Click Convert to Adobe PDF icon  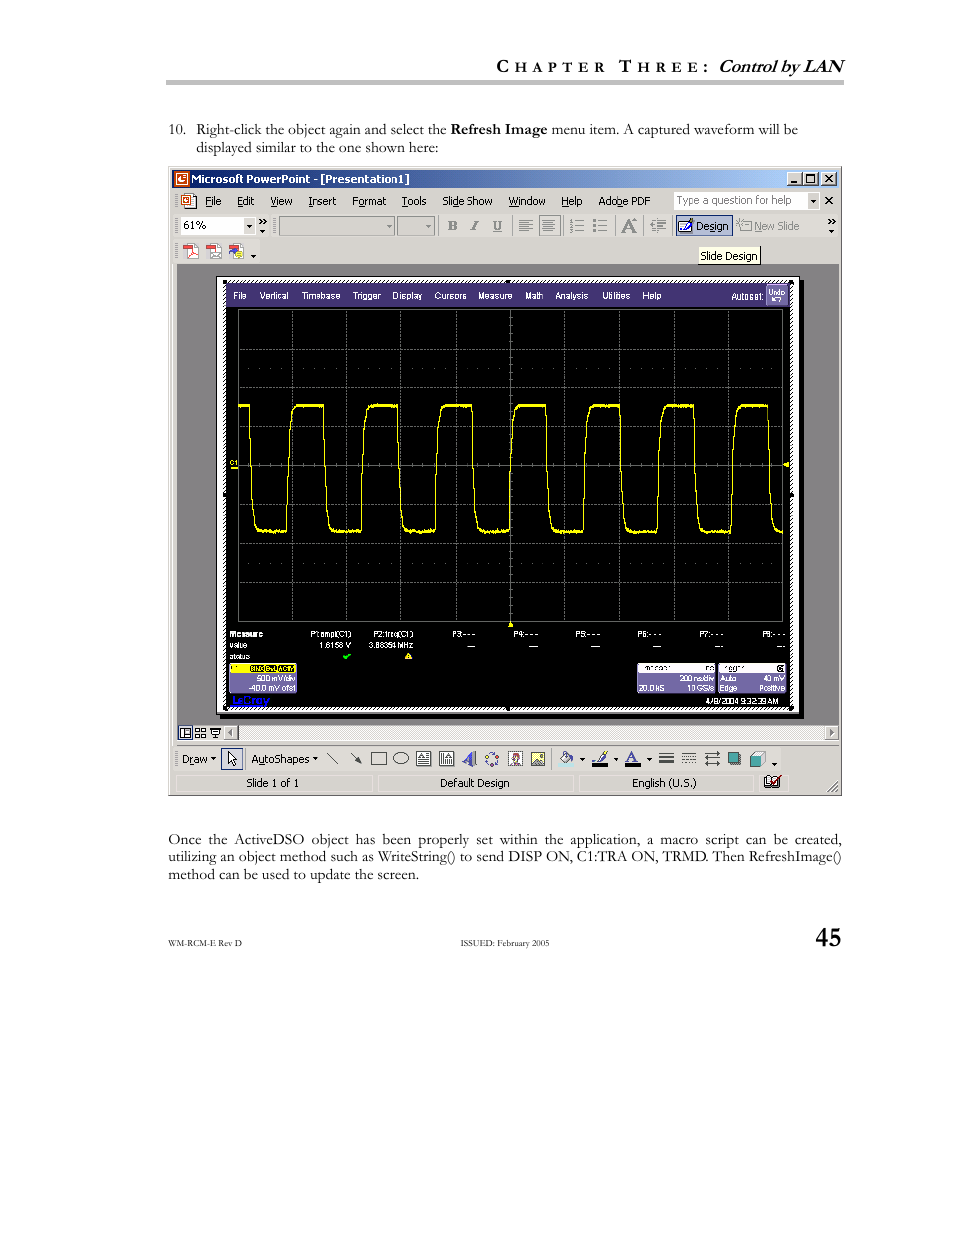[191, 252]
